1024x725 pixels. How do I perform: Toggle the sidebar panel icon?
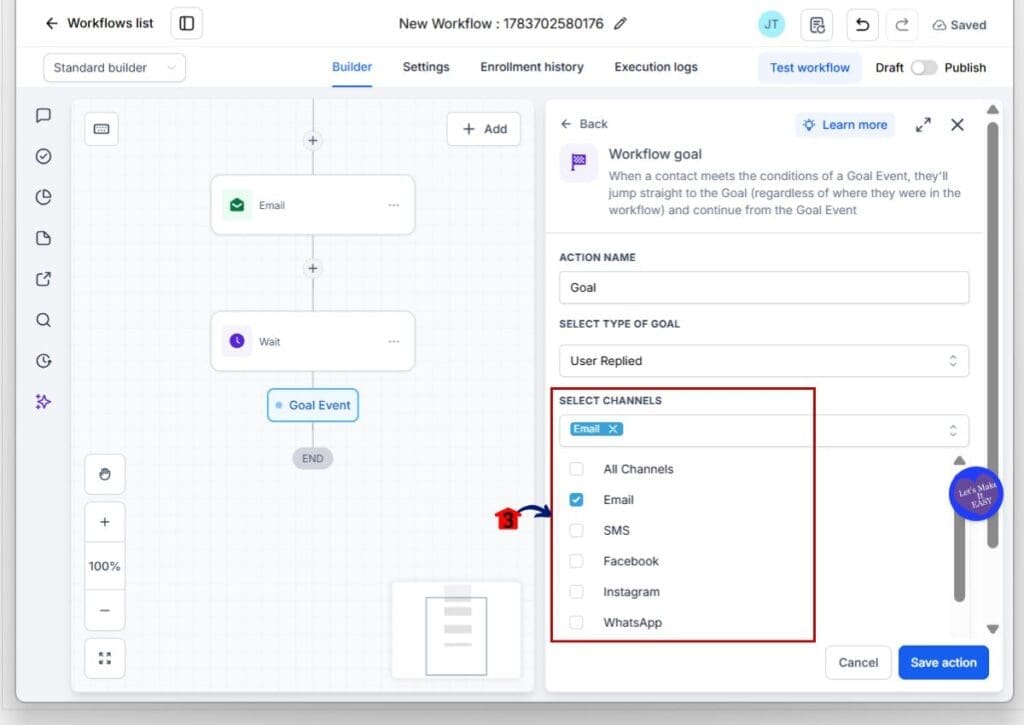pyautogui.click(x=187, y=24)
